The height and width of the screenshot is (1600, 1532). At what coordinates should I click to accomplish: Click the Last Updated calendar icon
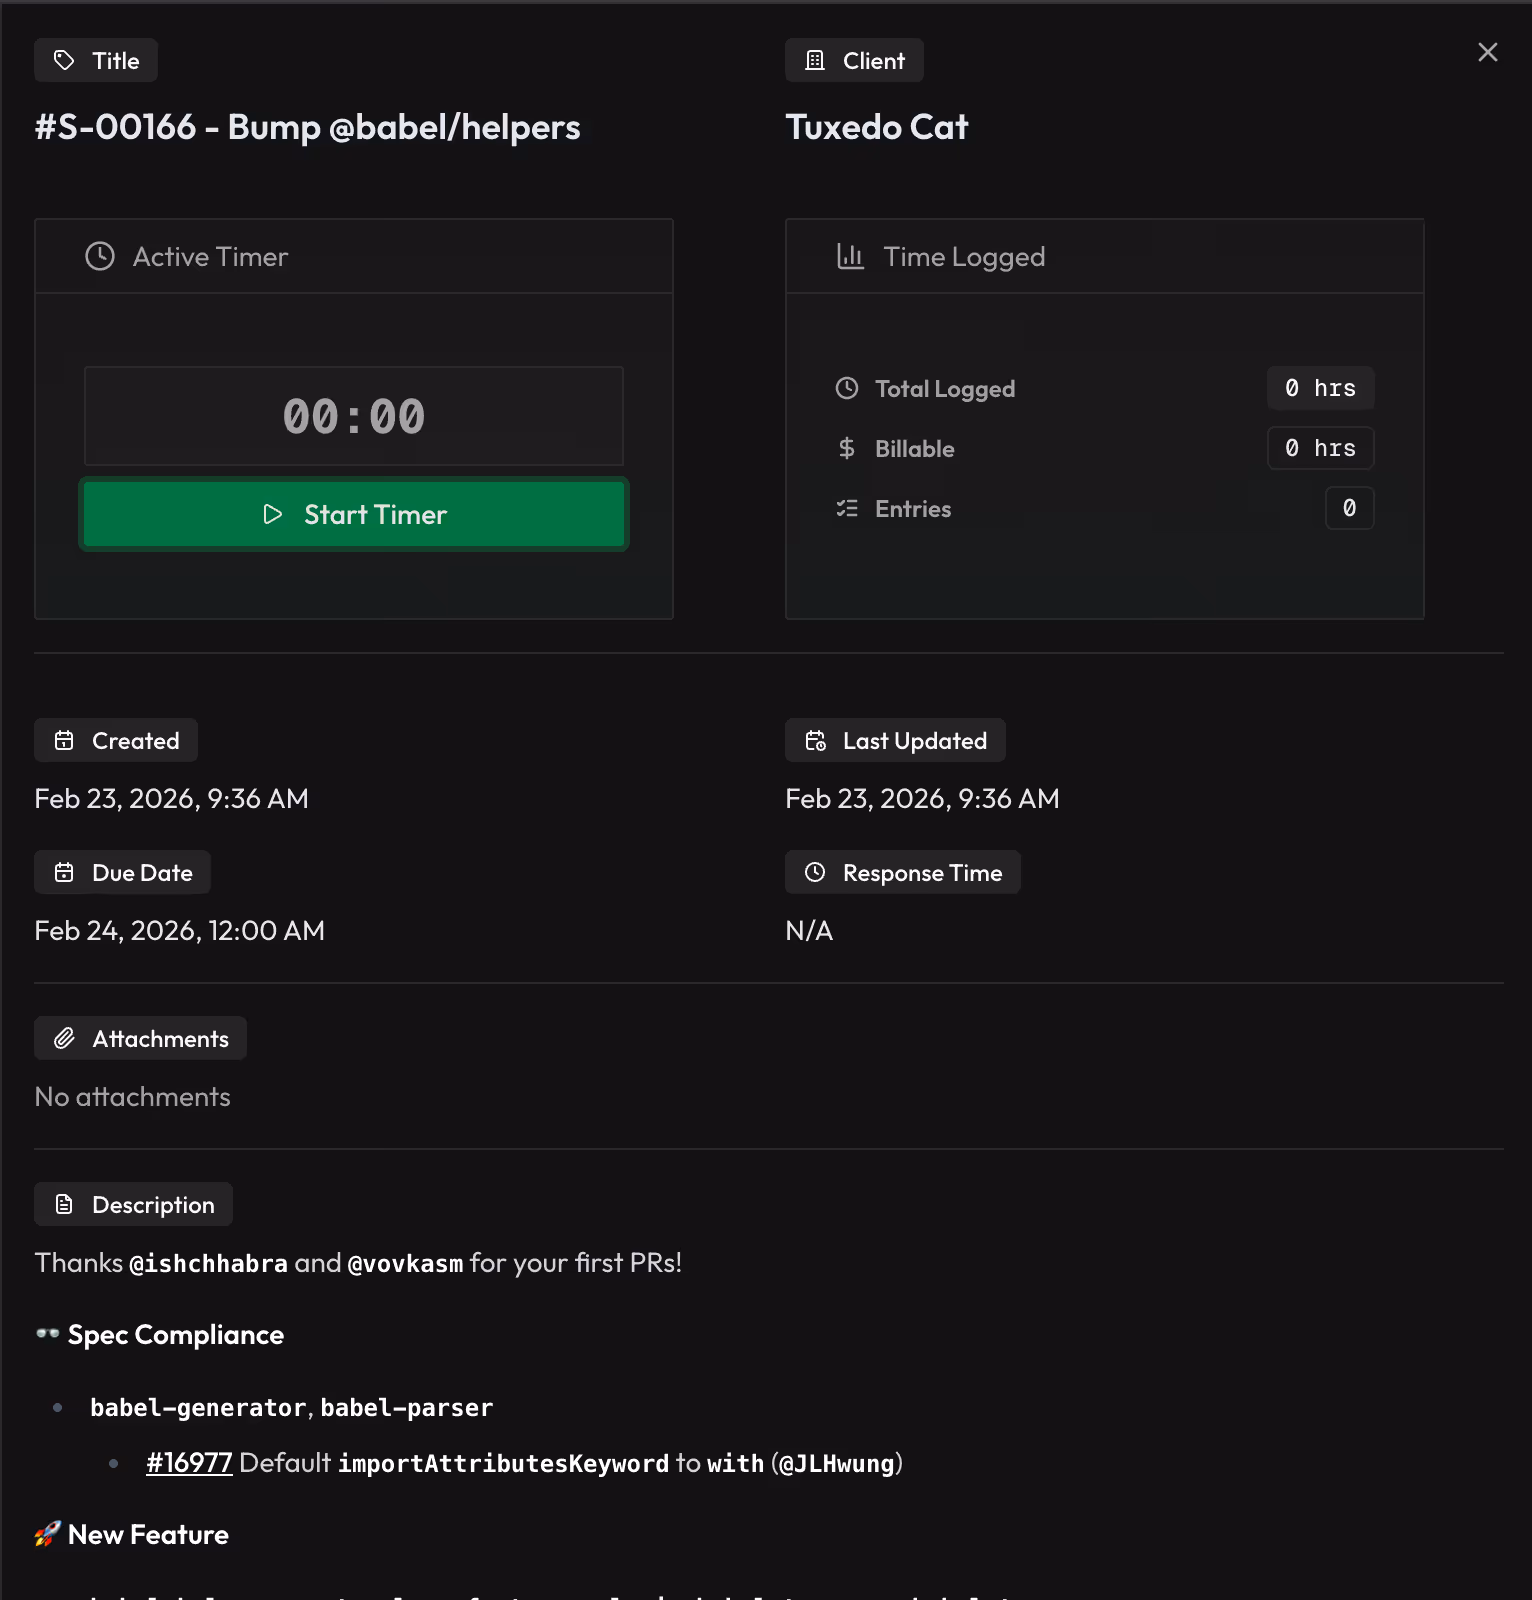(x=815, y=740)
